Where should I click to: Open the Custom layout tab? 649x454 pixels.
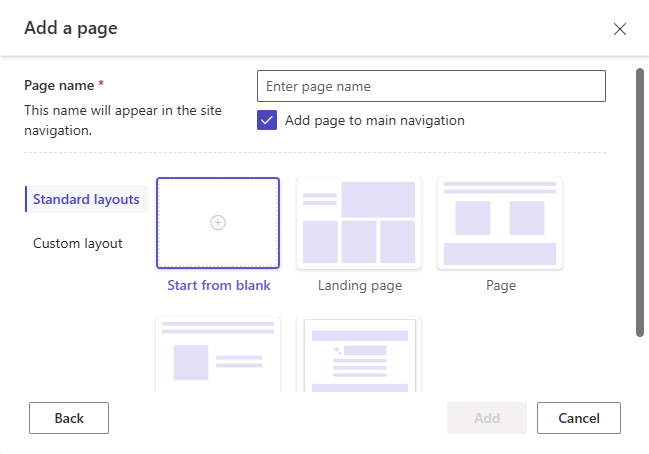click(x=78, y=243)
